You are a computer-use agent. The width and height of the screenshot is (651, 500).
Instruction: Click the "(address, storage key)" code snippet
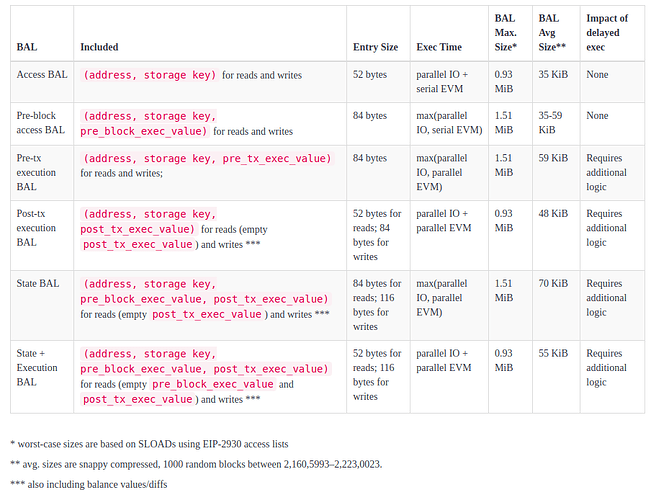(x=149, y=75)
